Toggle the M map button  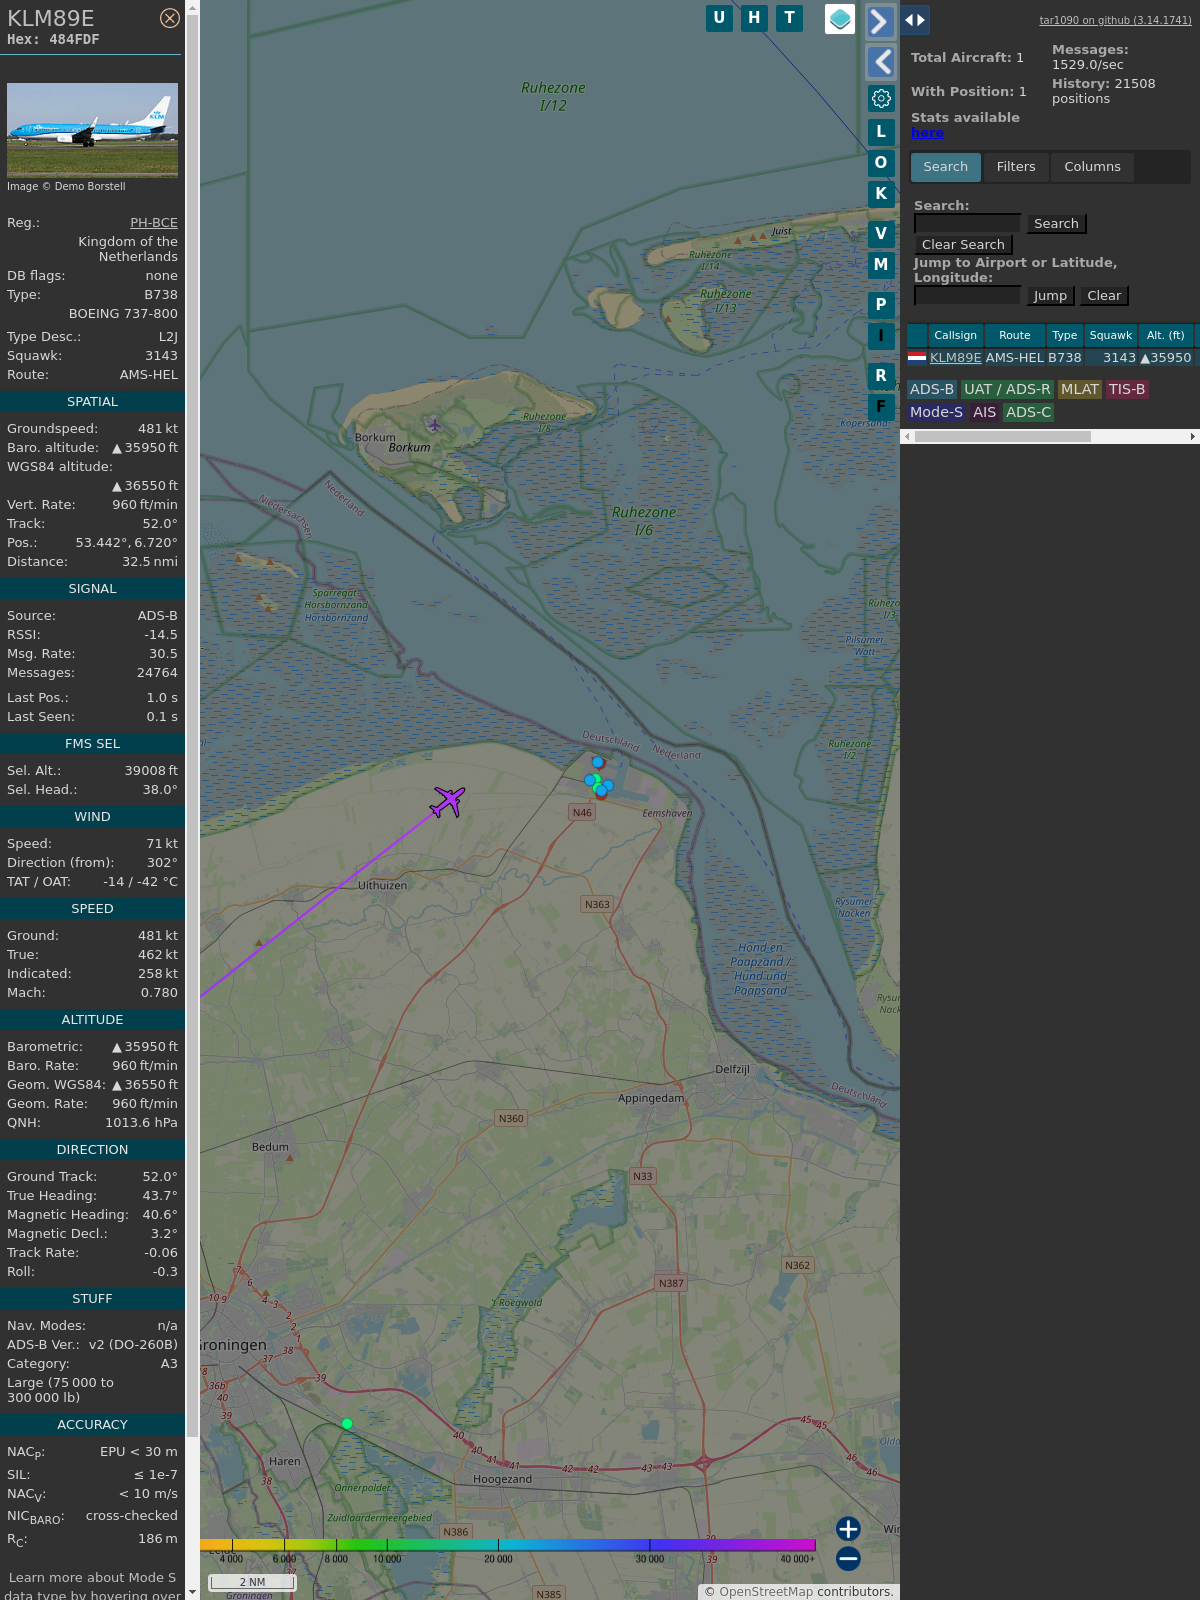click(x=881, y=265)
